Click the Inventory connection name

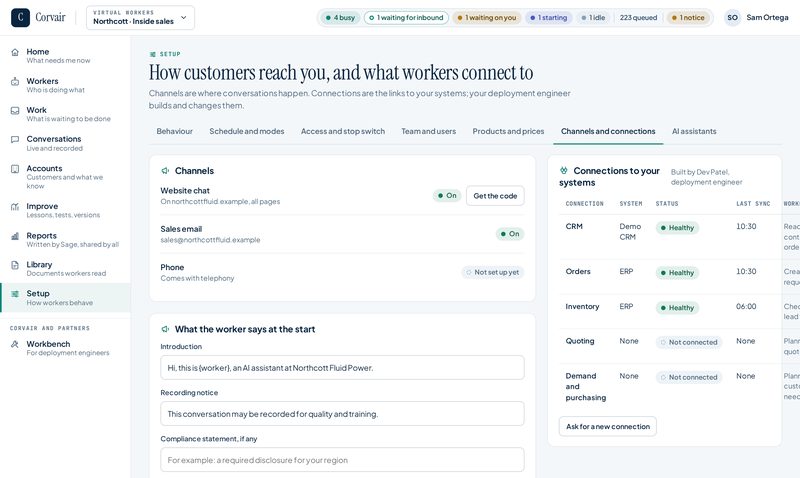coord(582,306)
